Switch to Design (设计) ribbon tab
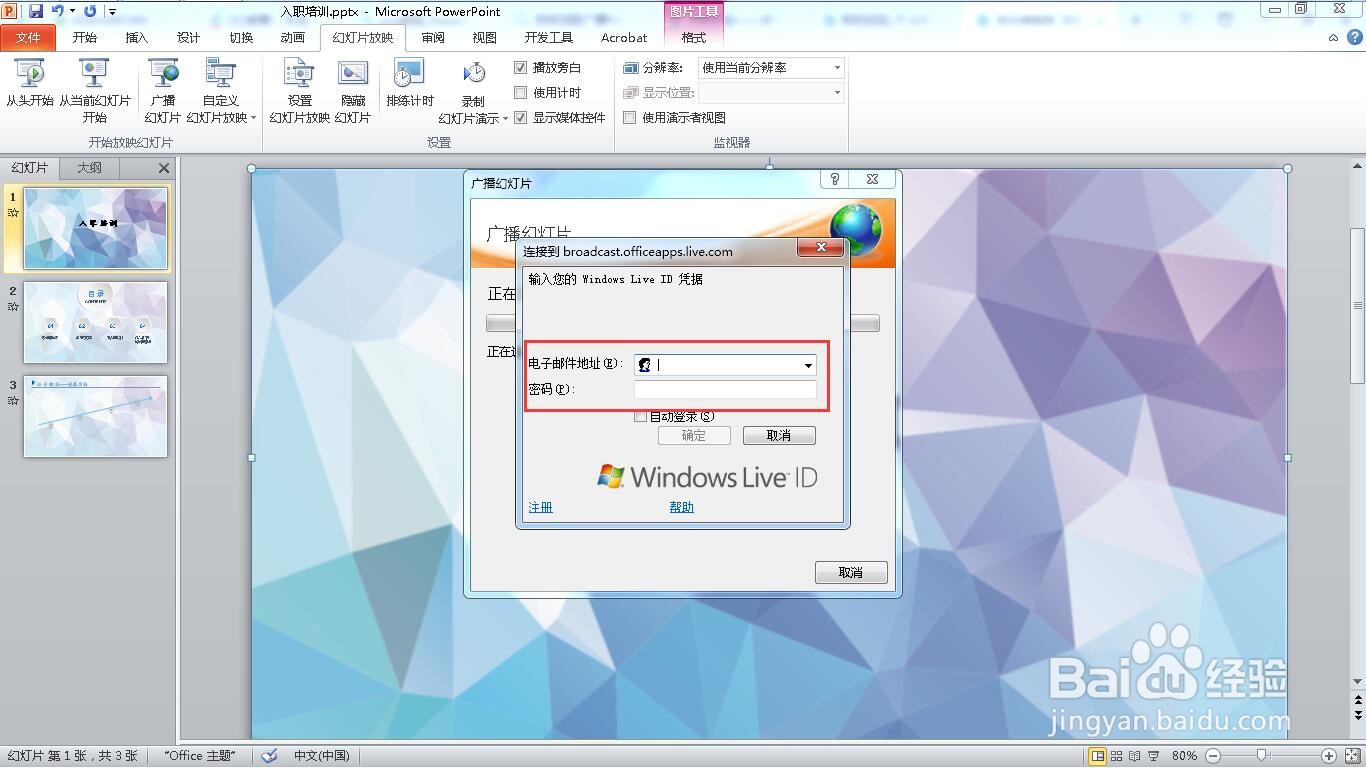 click(x=189, y=38)
